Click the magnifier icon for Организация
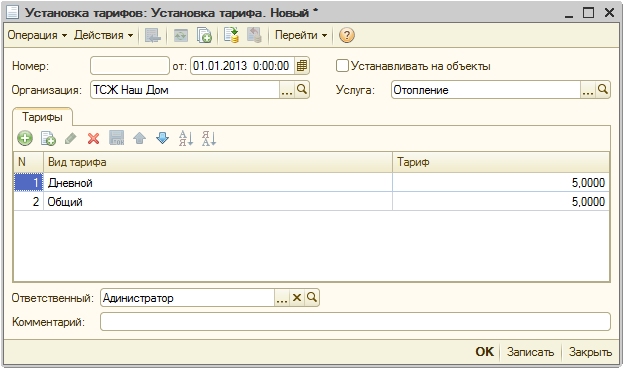 [x=302, y=90]
